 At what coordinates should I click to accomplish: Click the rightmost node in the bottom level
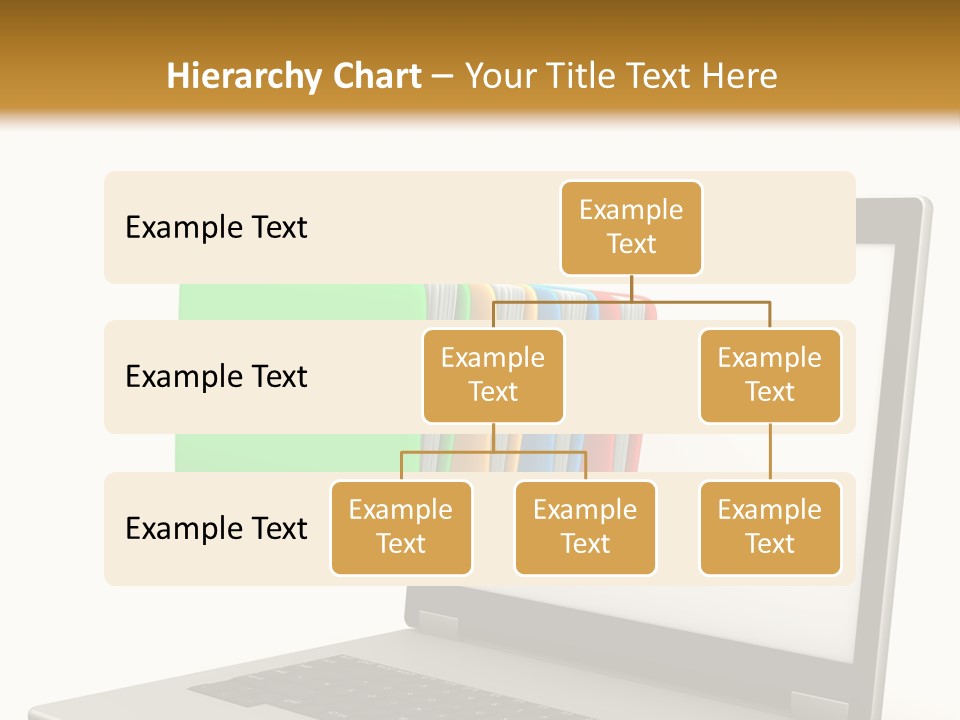(770, 527)
